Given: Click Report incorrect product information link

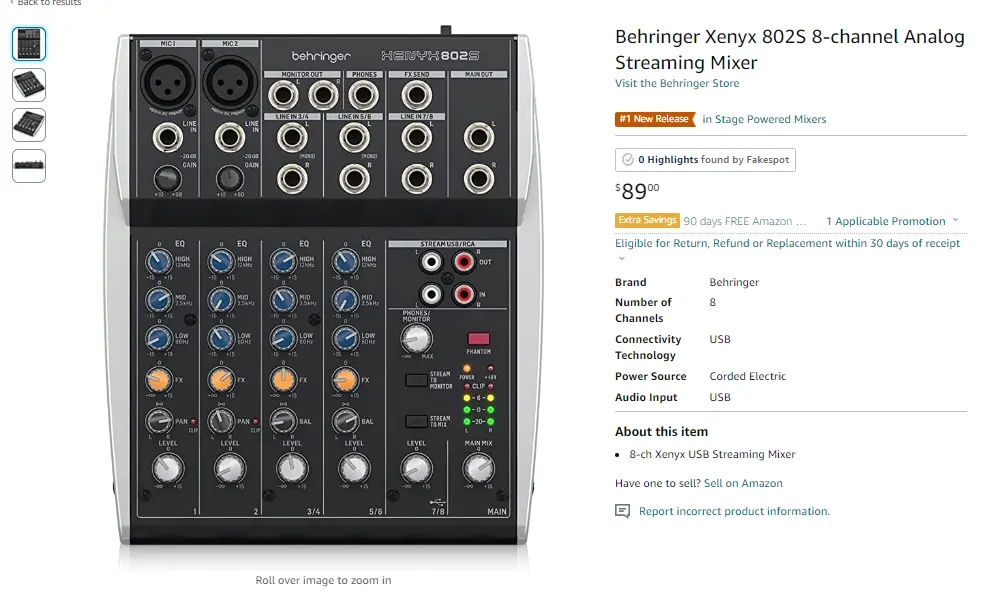Looking at the screenshot, I should [734, 511].
